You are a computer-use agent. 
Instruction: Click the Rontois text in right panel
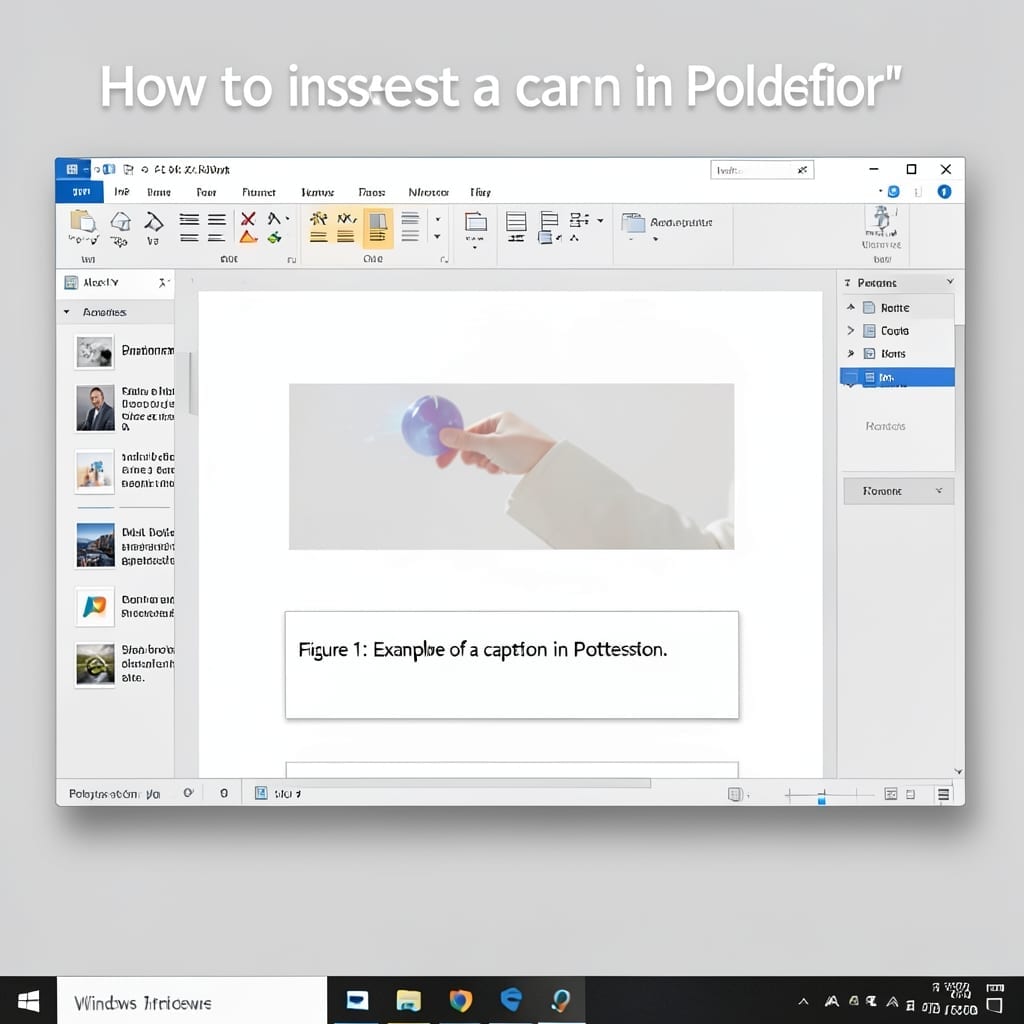click(886, 426)
